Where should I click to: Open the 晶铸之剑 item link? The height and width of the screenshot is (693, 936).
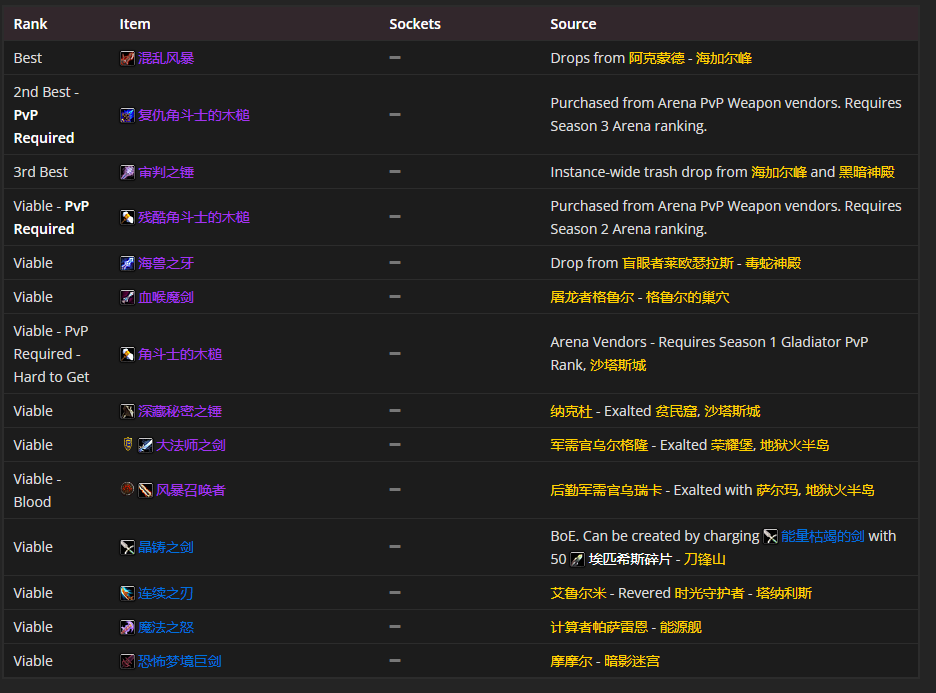point(165,547)
